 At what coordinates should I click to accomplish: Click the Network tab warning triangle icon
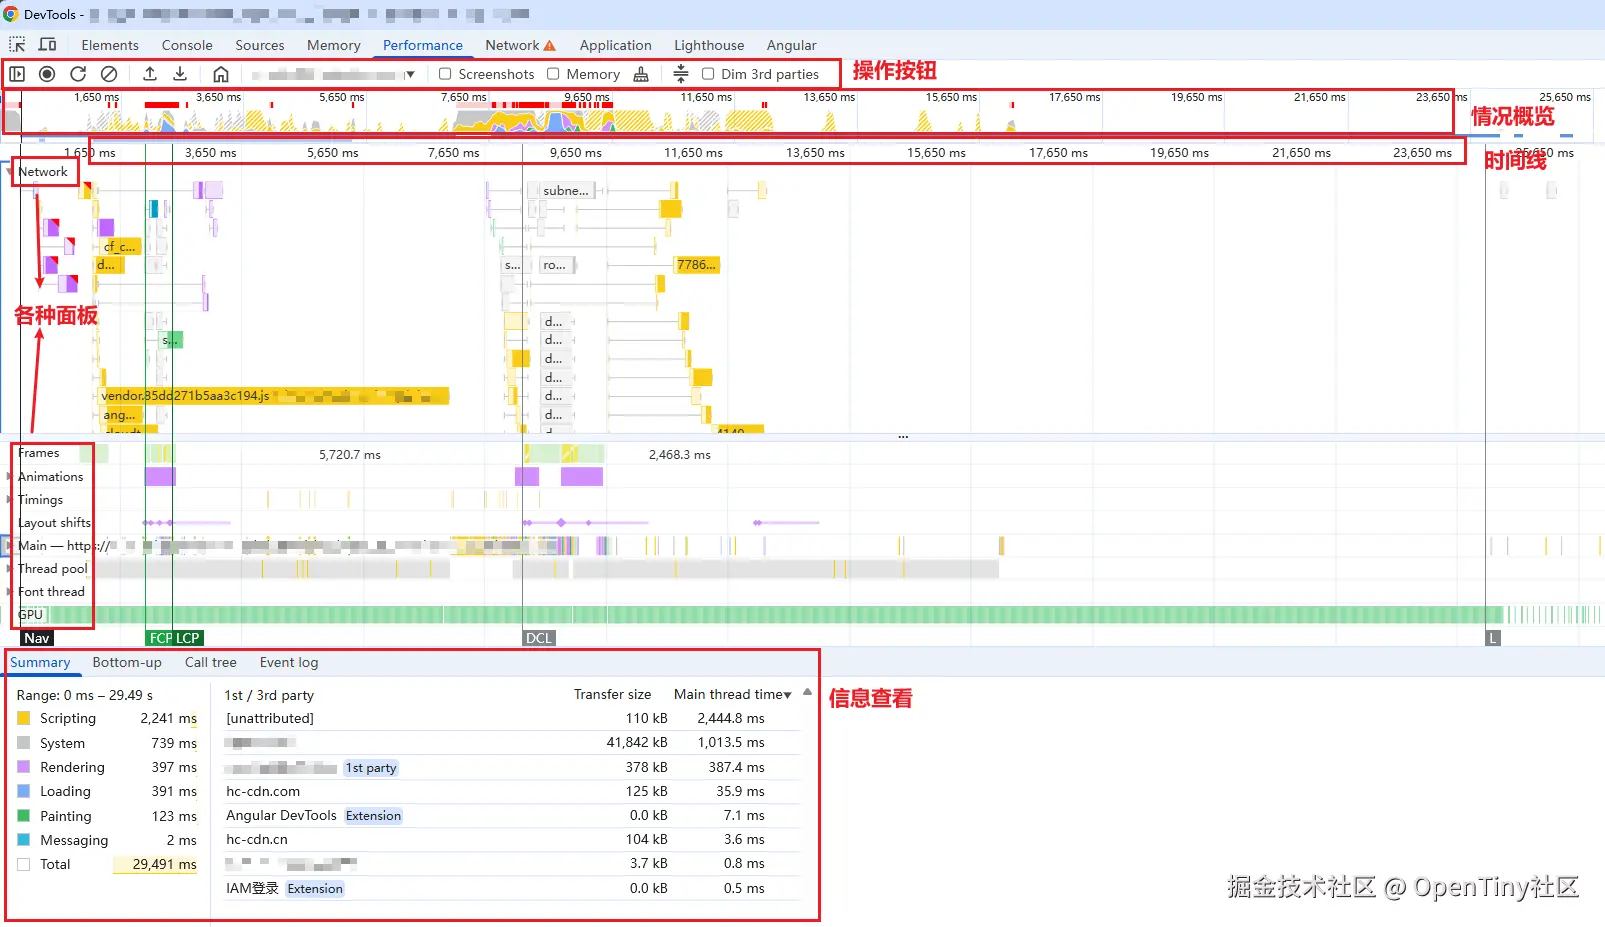click(x=550, y=46)
